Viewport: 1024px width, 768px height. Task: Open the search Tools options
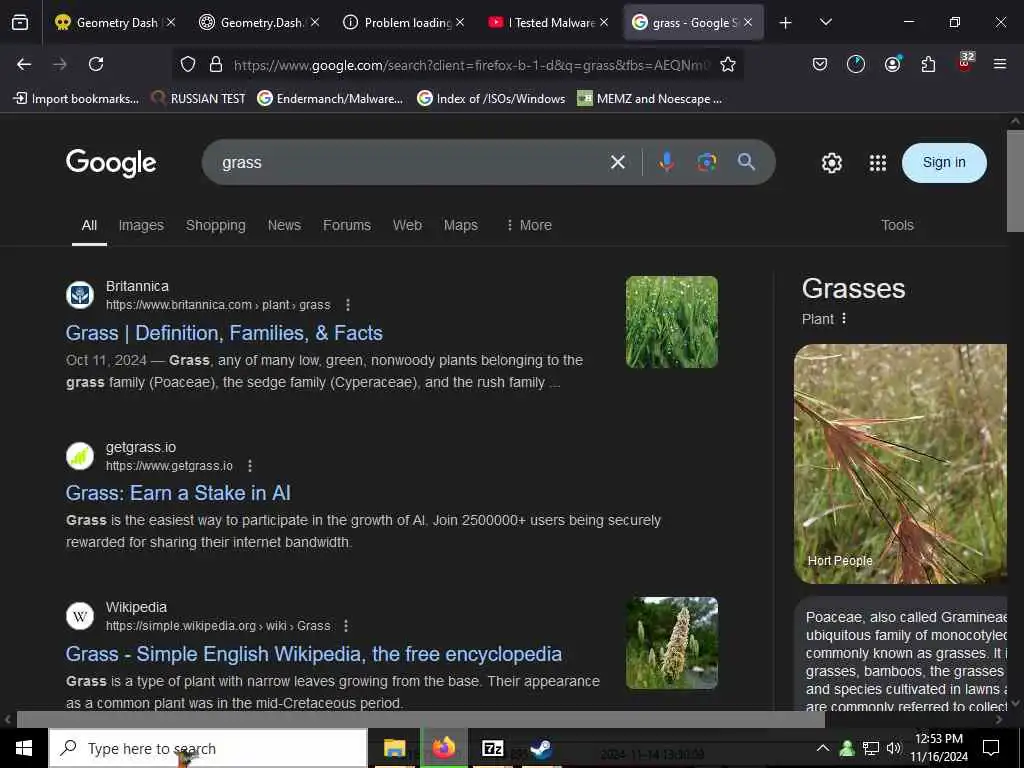click(x=897, y=225)
